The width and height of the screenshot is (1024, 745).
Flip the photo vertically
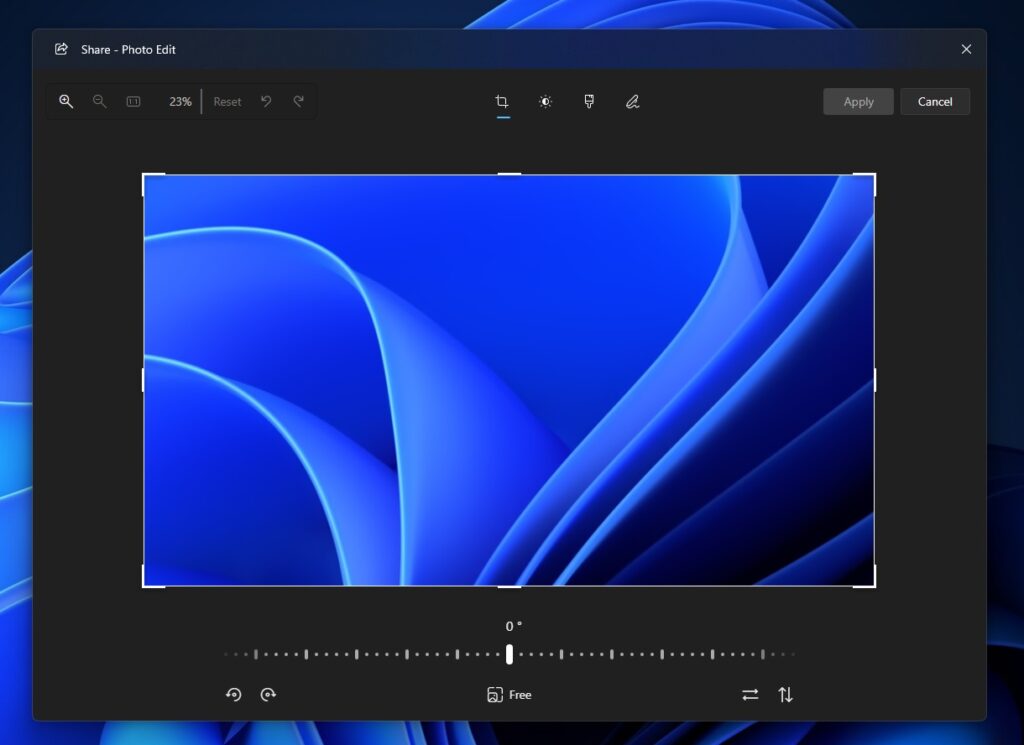[786, 694]
